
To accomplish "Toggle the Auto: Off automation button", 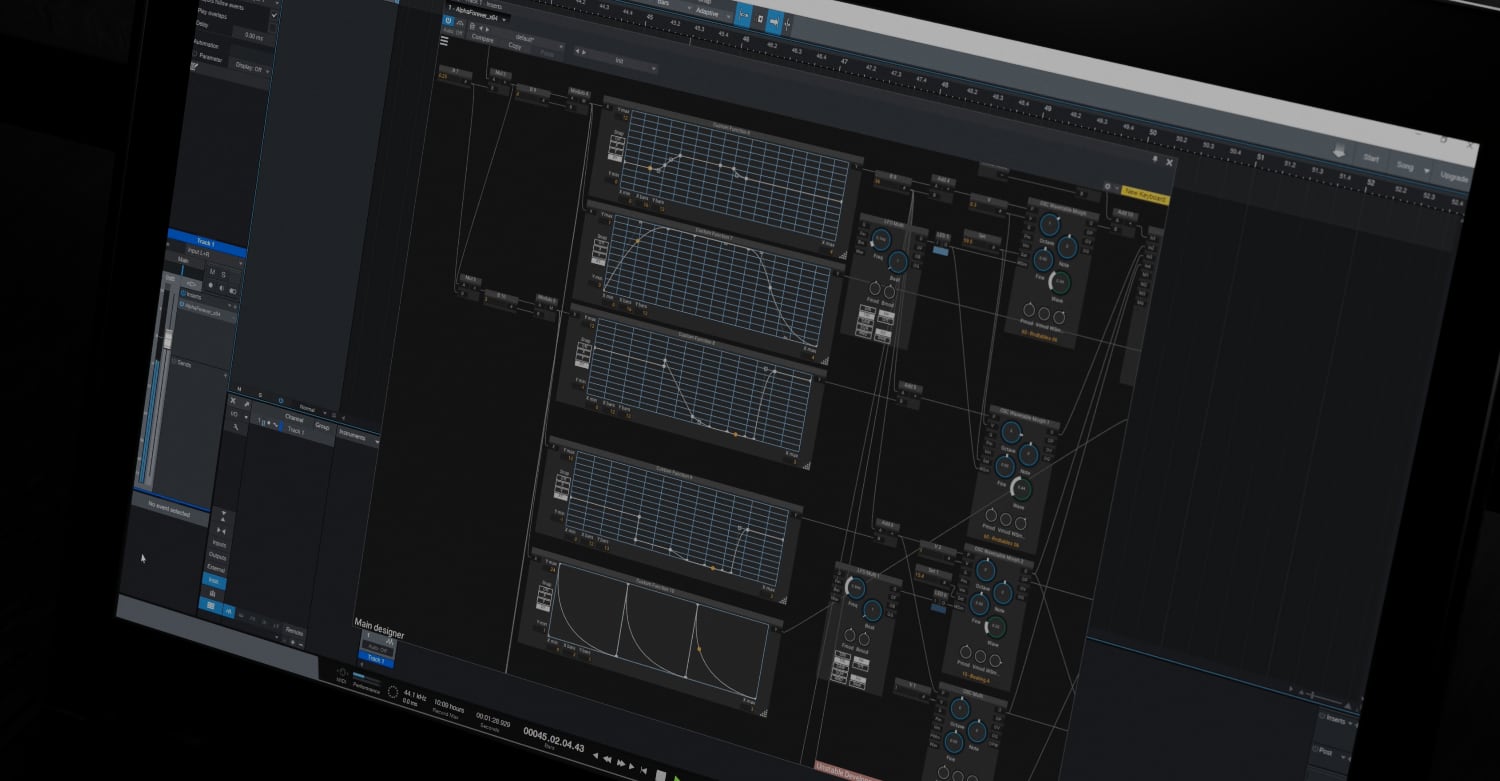I will tap(377, 649).
